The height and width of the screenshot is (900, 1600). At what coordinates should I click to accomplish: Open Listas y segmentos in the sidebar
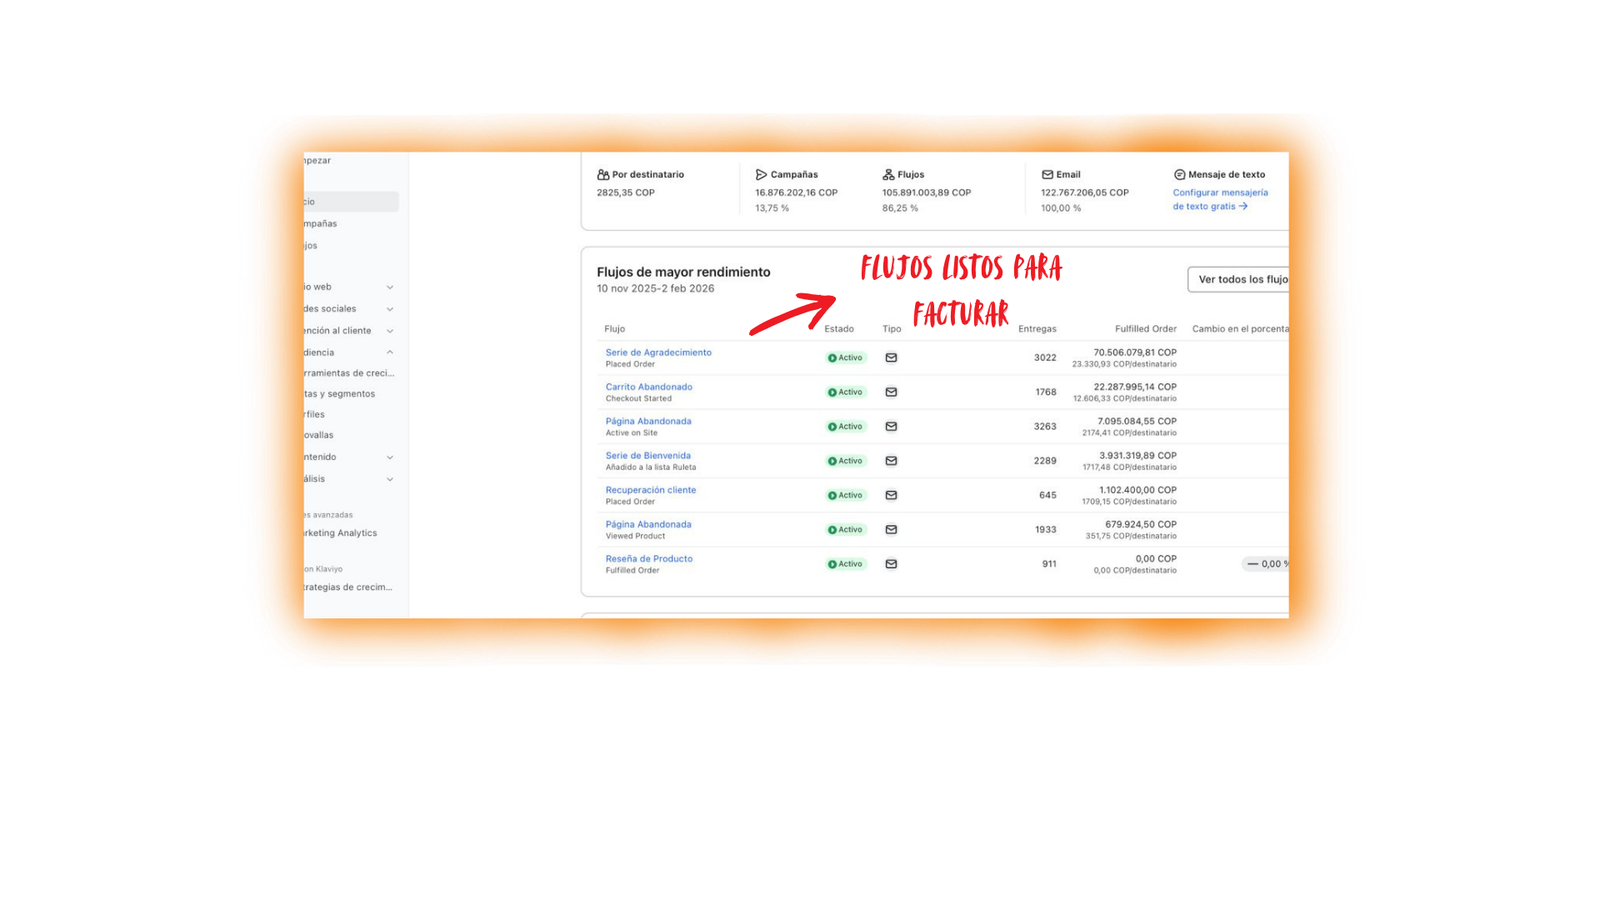(x=340, y=394)
